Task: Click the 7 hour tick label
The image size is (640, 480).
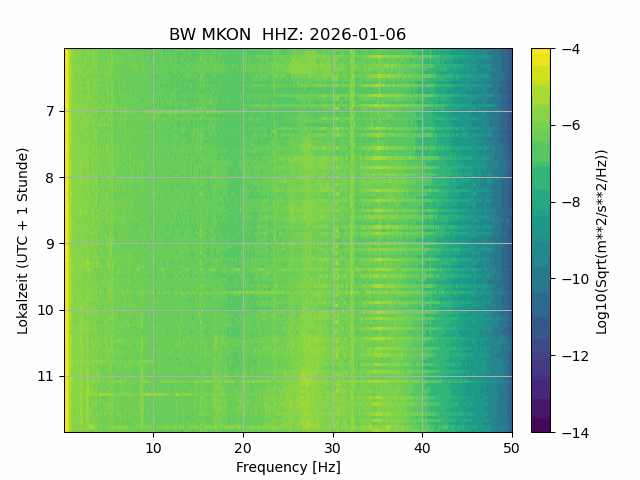Action: [50, 111]
